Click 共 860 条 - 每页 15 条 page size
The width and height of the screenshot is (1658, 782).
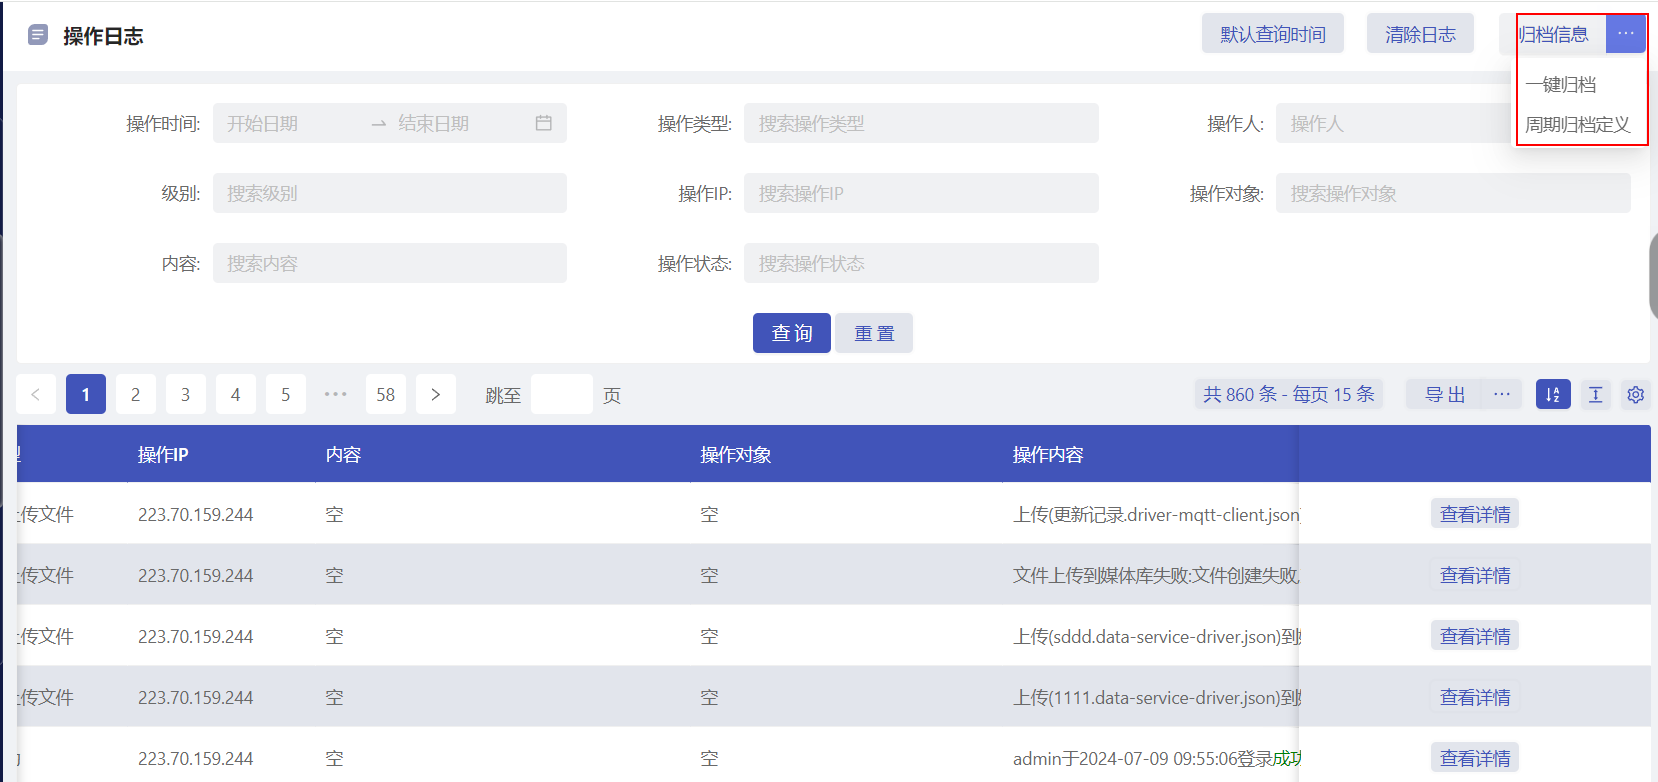pos(1289,394)
